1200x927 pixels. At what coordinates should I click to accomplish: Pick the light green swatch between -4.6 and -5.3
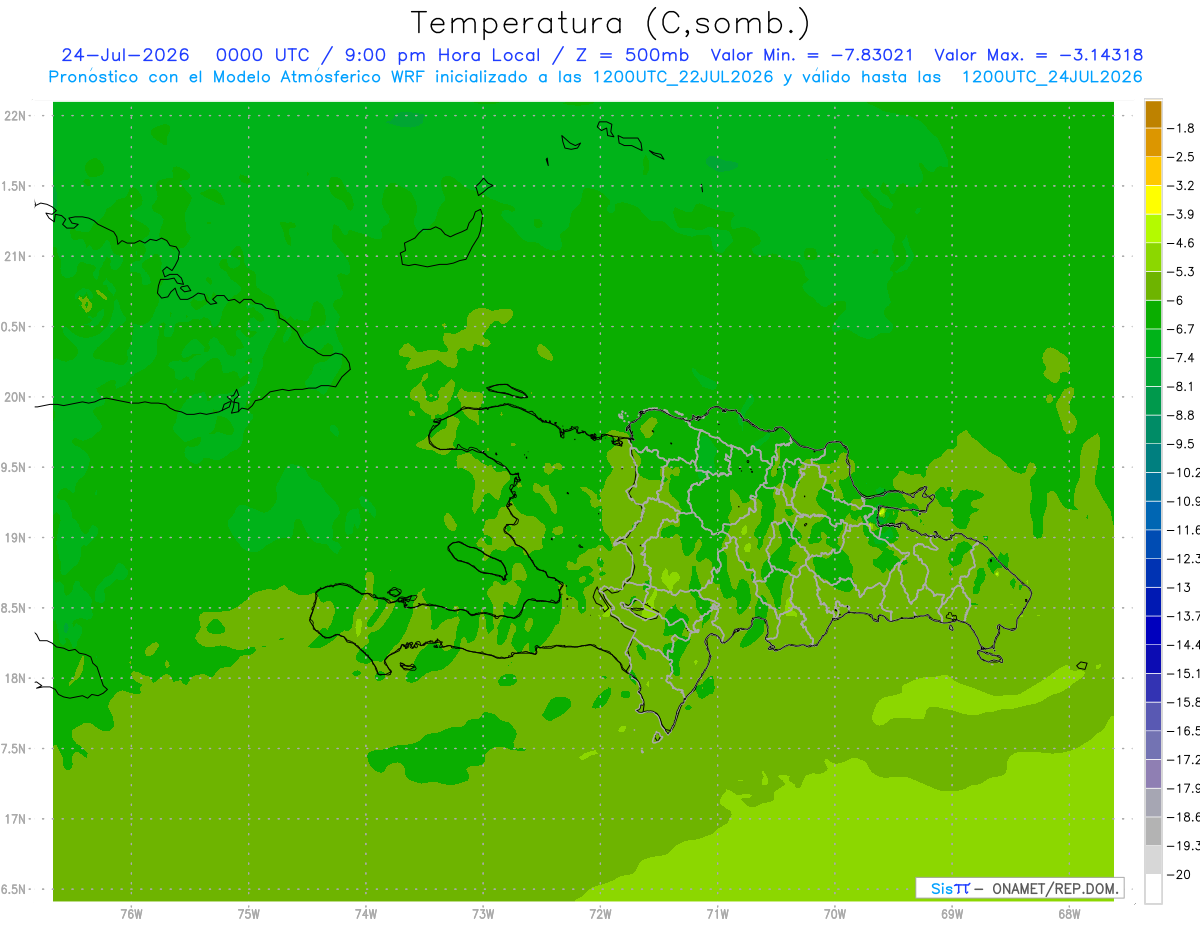click(1153, 257)
